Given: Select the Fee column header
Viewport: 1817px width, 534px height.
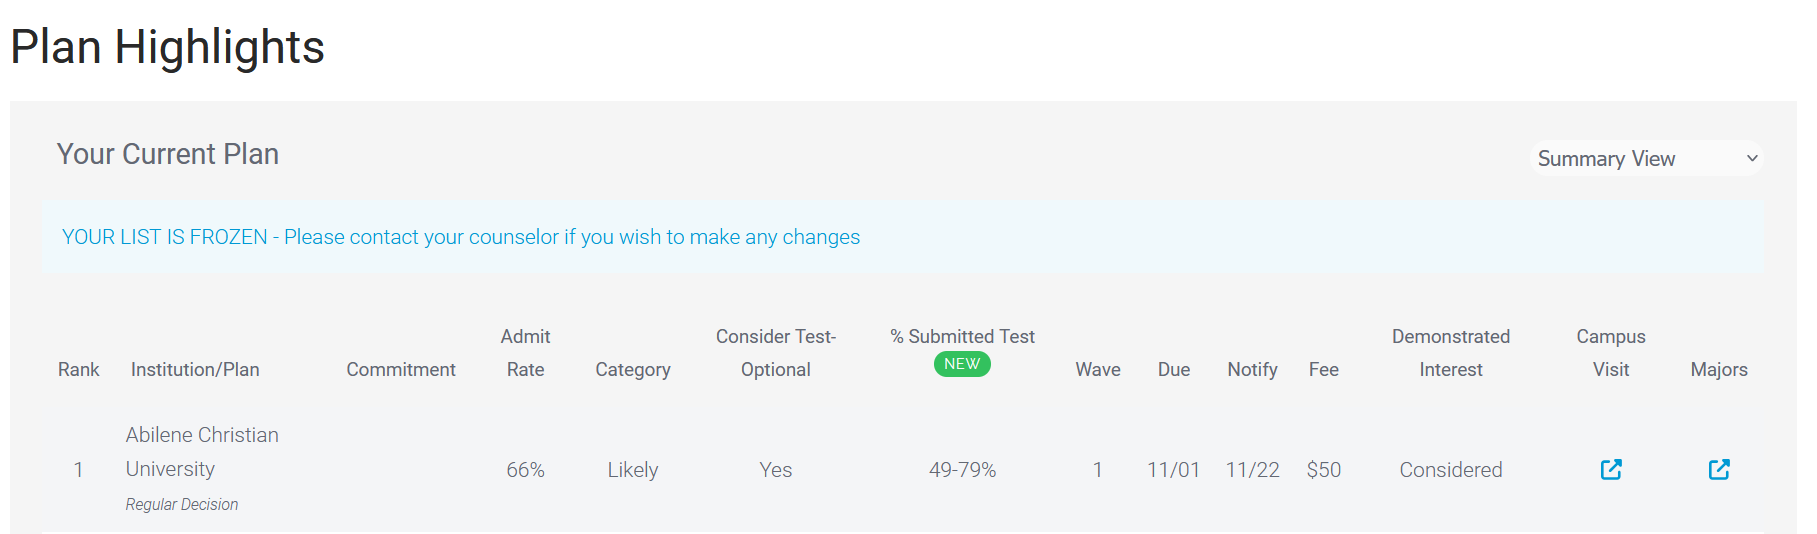Looking at the screenshot, I should 1324,369.
